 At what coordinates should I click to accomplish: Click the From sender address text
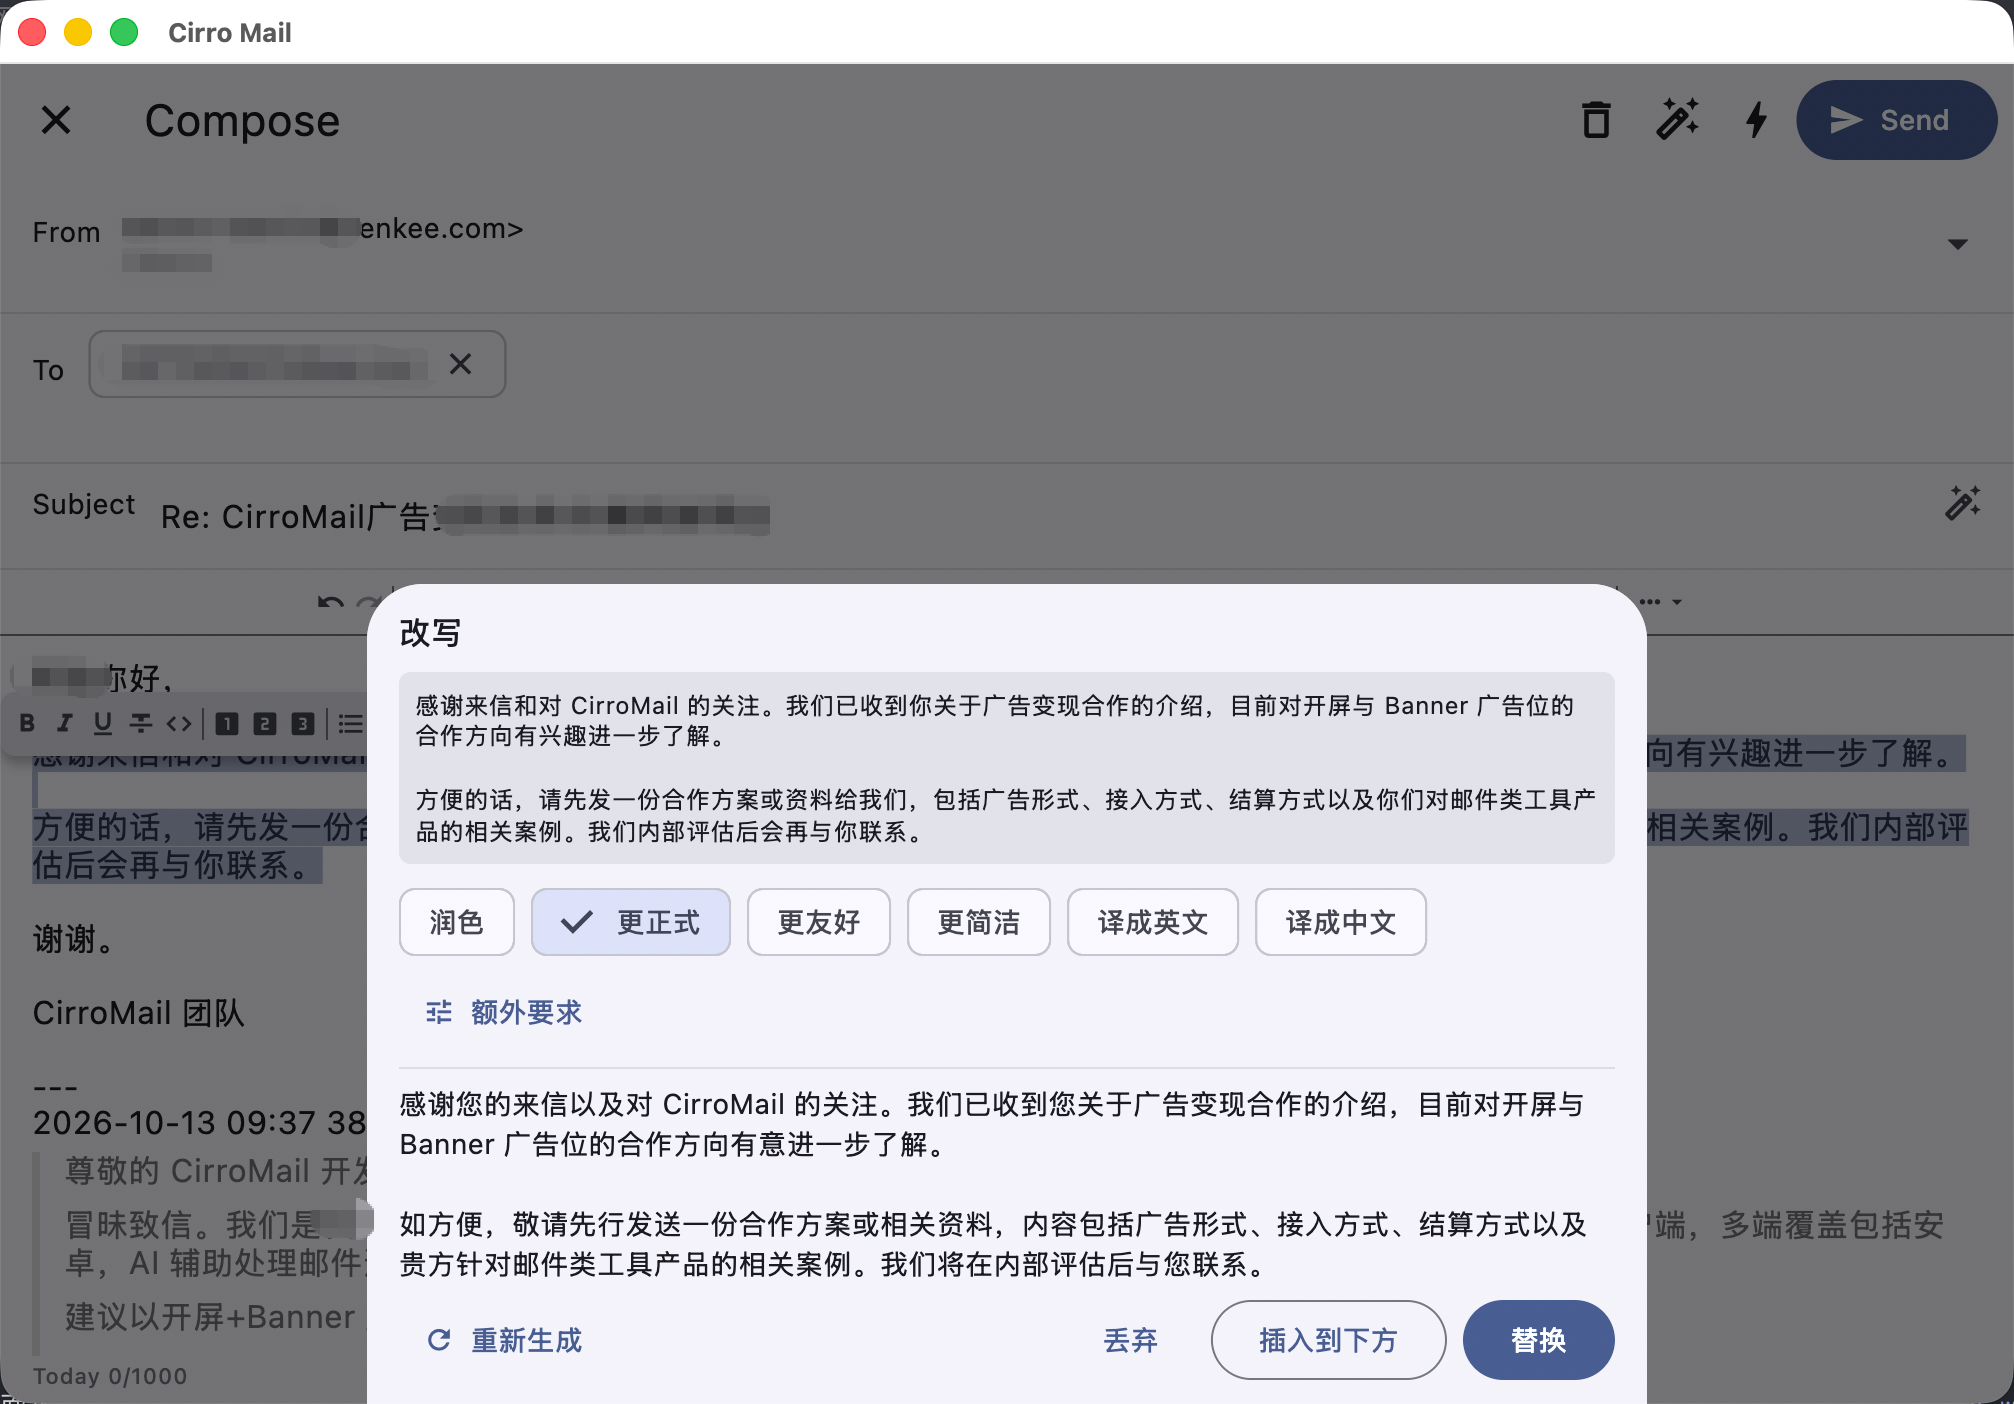pyautogui.click(x=323, y=230)
